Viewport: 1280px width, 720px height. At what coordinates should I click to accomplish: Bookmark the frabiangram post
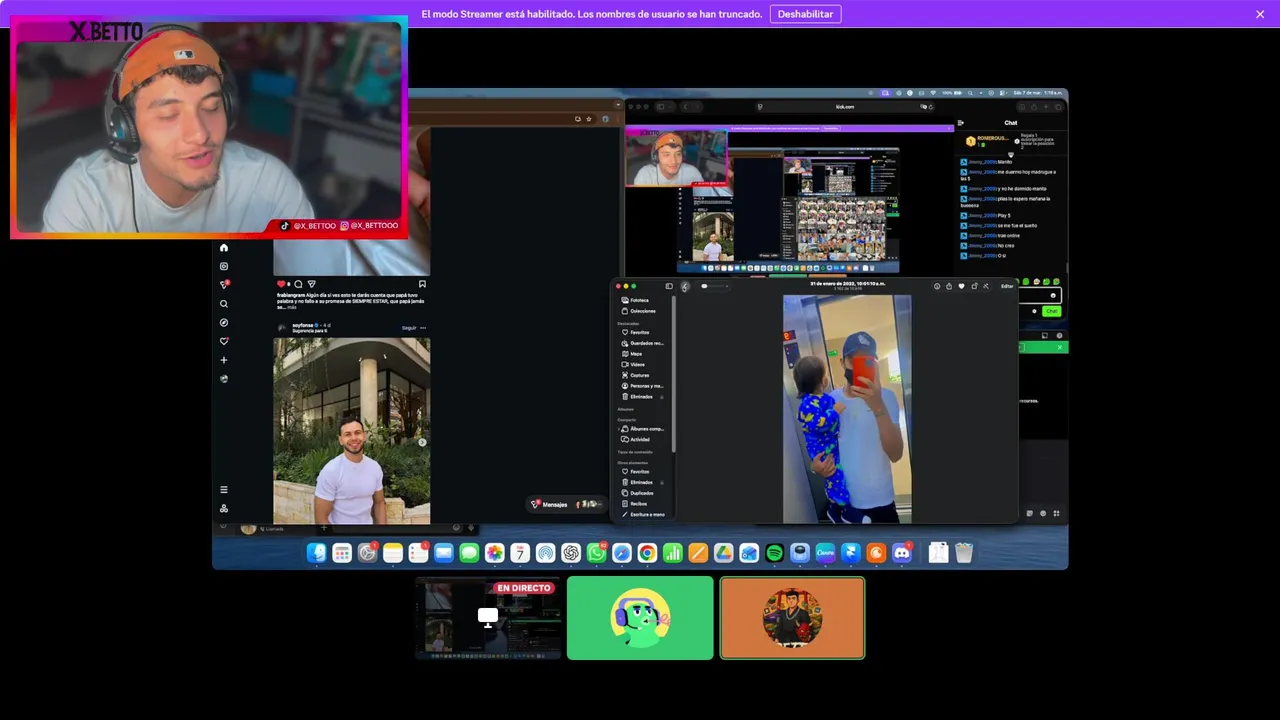[422, 284]
